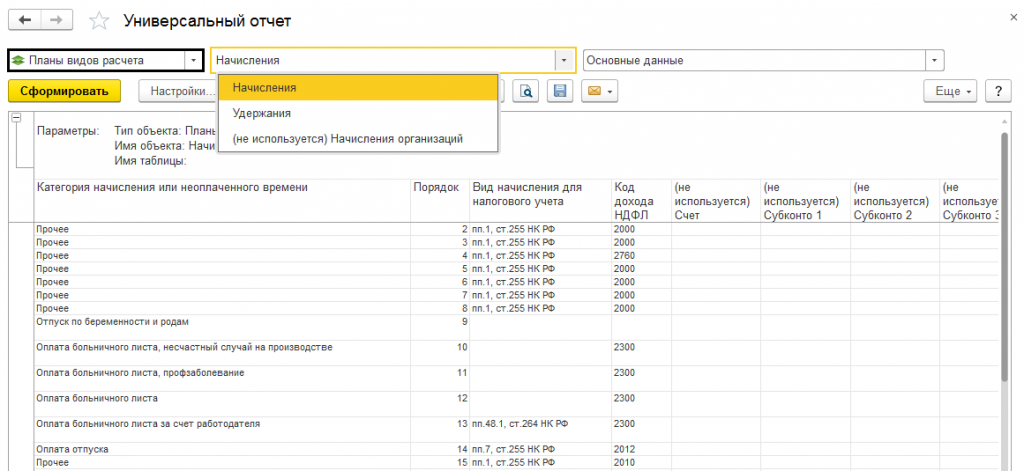Click the back navigation arrow
Viewport: 1024px width, 471px height.
point(25,20)
